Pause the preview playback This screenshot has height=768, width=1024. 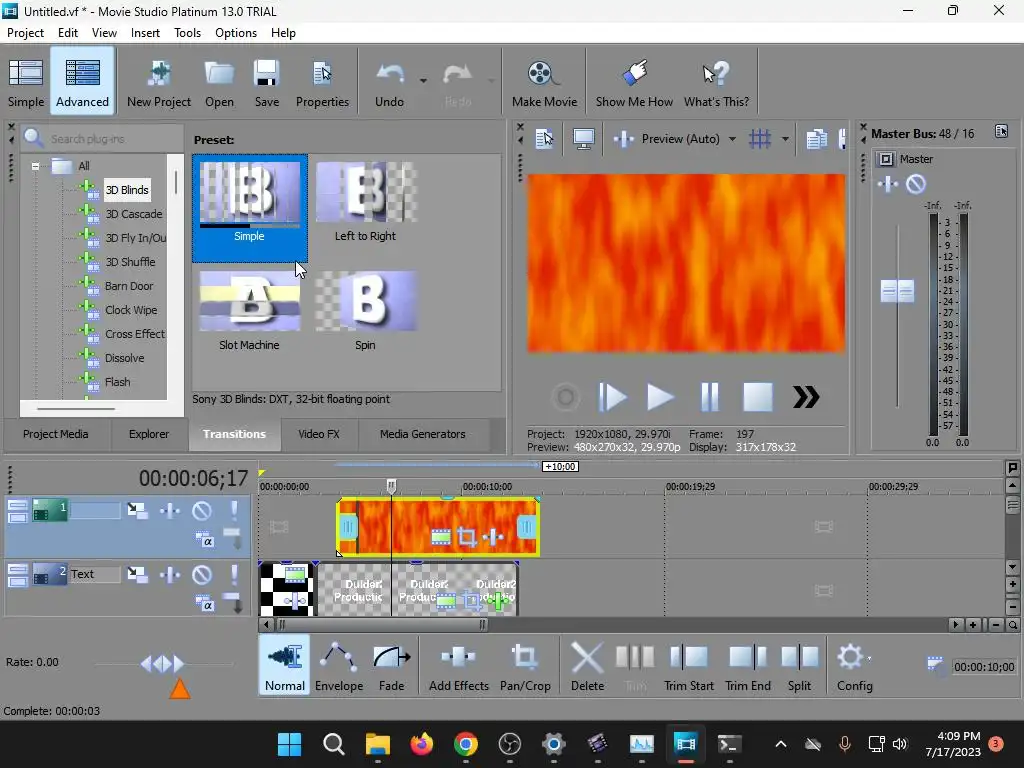(709, 396)
